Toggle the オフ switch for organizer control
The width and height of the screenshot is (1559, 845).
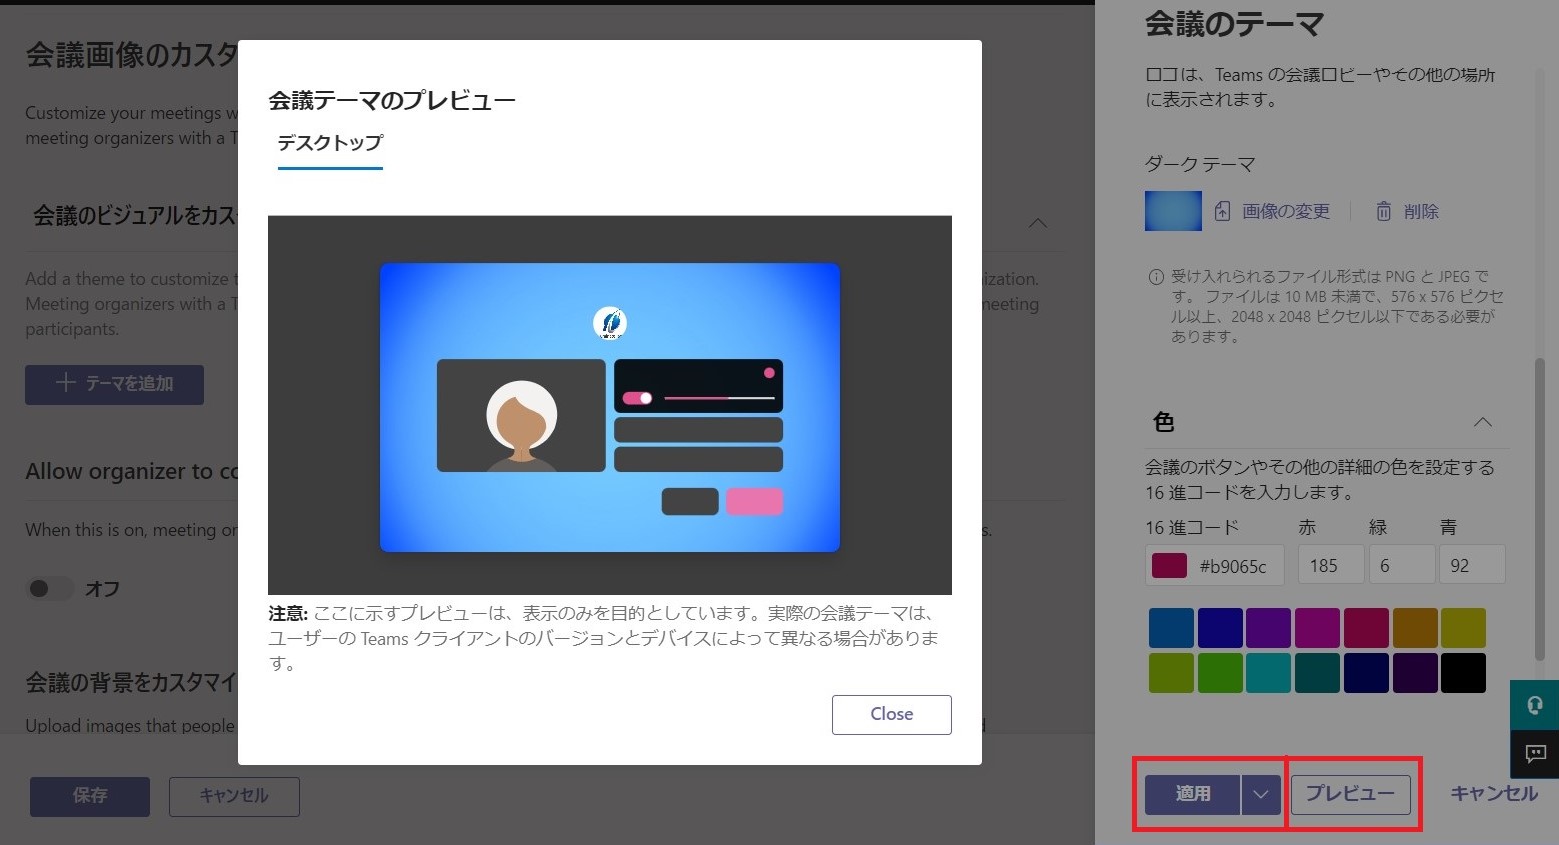[x=49, y=588]
